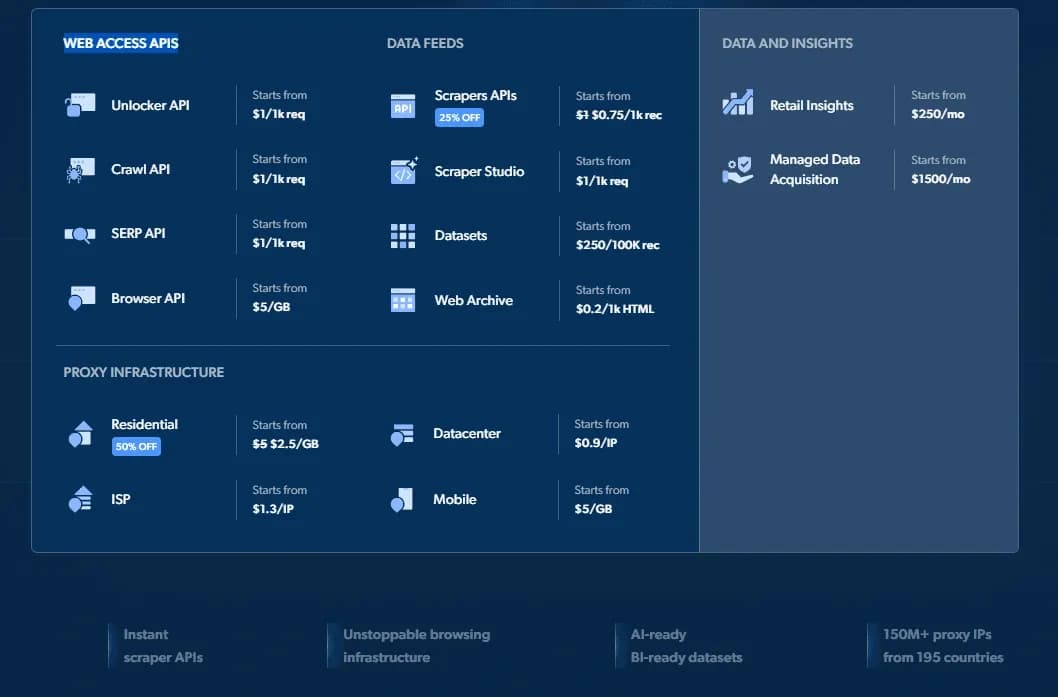Click the Browser API icon
Image resolution: width=1058 pixels, height=697 pixels.
coord(81,298)
